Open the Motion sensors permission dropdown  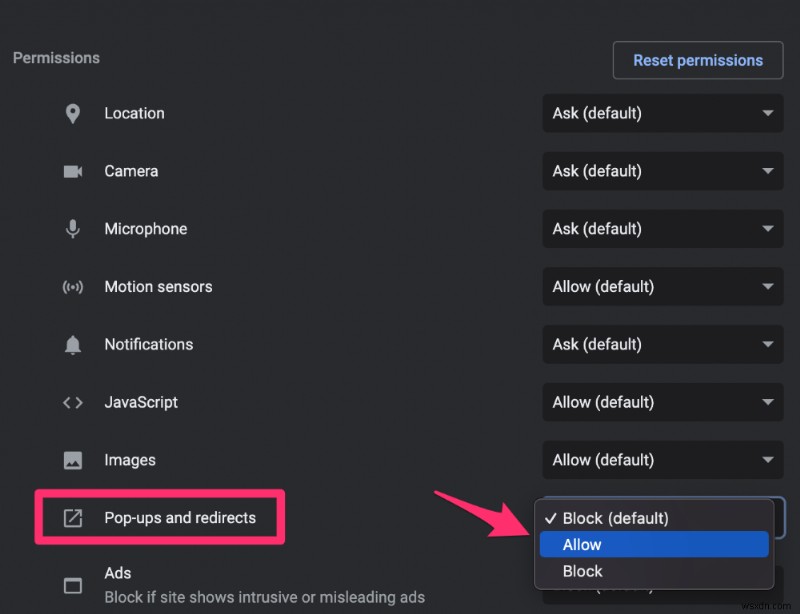[x=662, y=287]
